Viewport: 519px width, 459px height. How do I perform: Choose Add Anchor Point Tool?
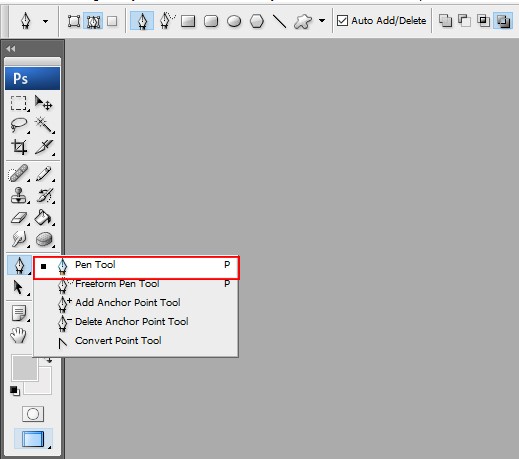136,303
